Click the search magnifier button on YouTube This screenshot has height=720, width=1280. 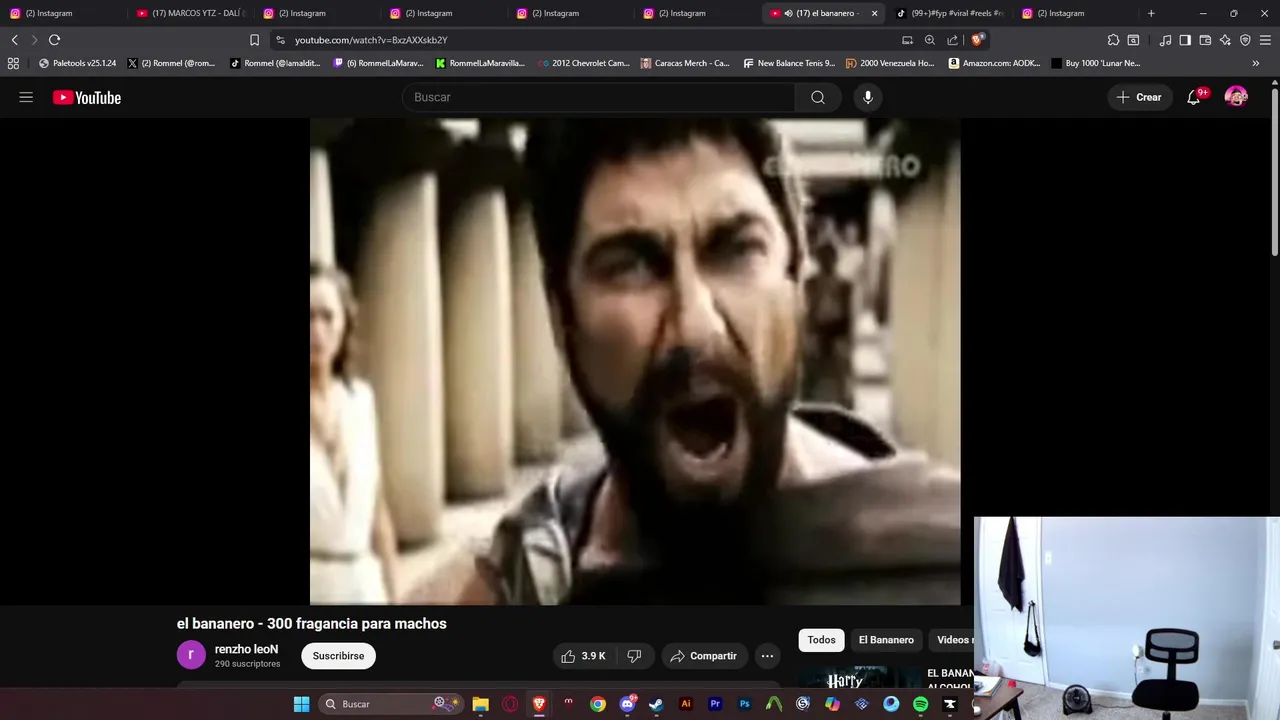(x=818, y=97)
